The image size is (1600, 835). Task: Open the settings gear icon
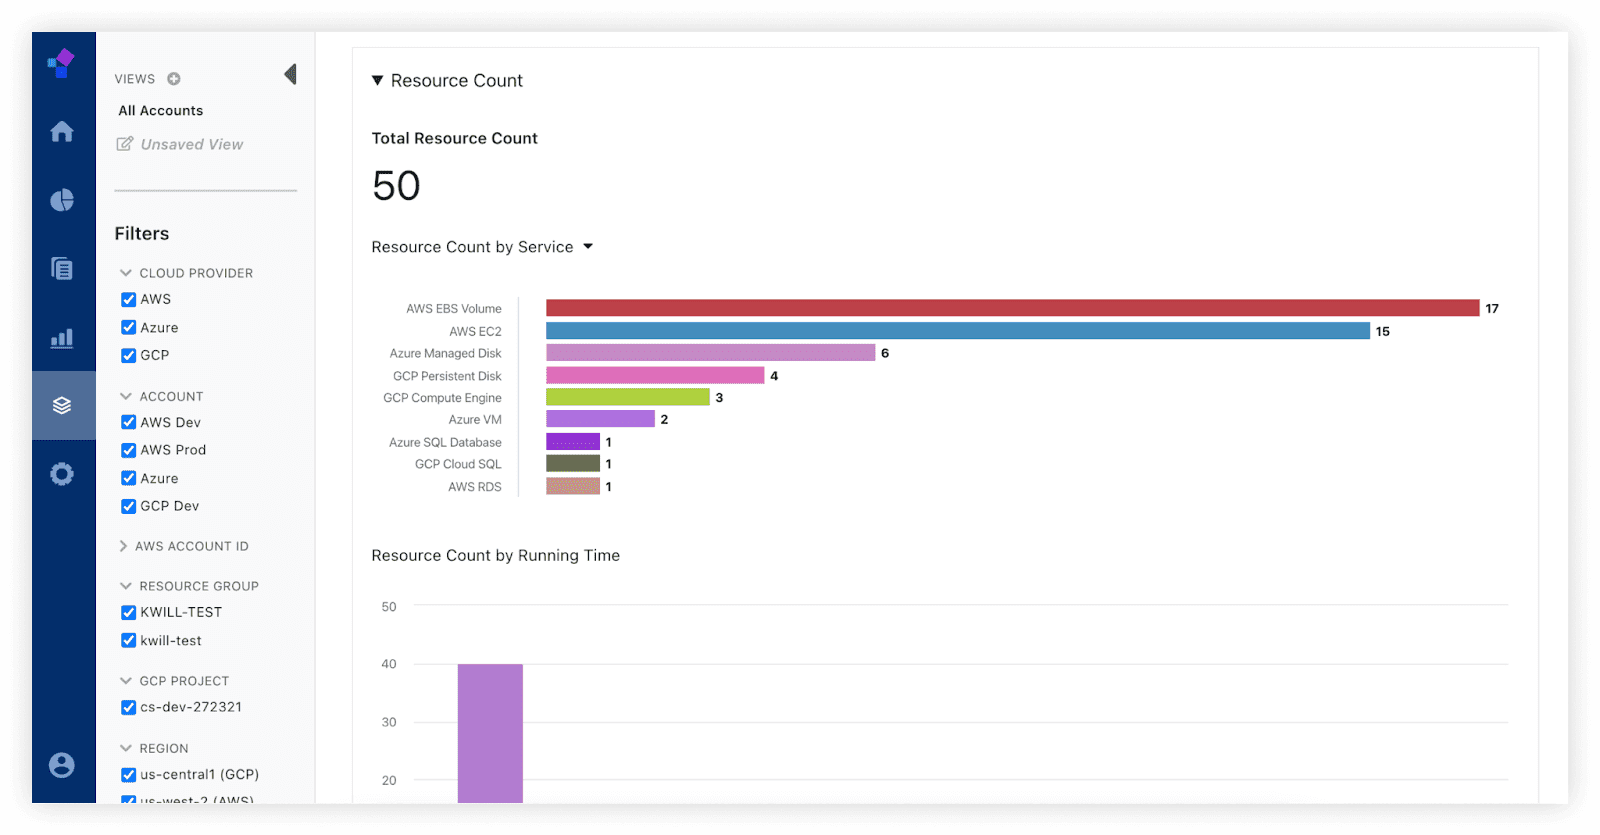(62, 474)
